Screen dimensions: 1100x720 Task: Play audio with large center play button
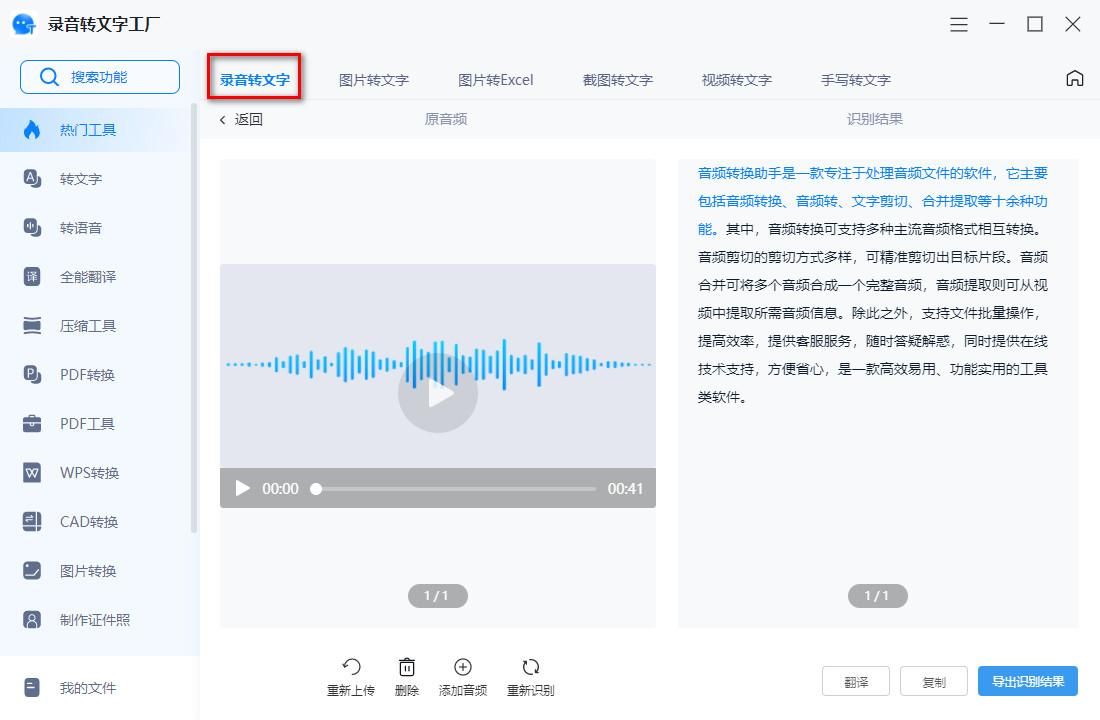[438, 393]
